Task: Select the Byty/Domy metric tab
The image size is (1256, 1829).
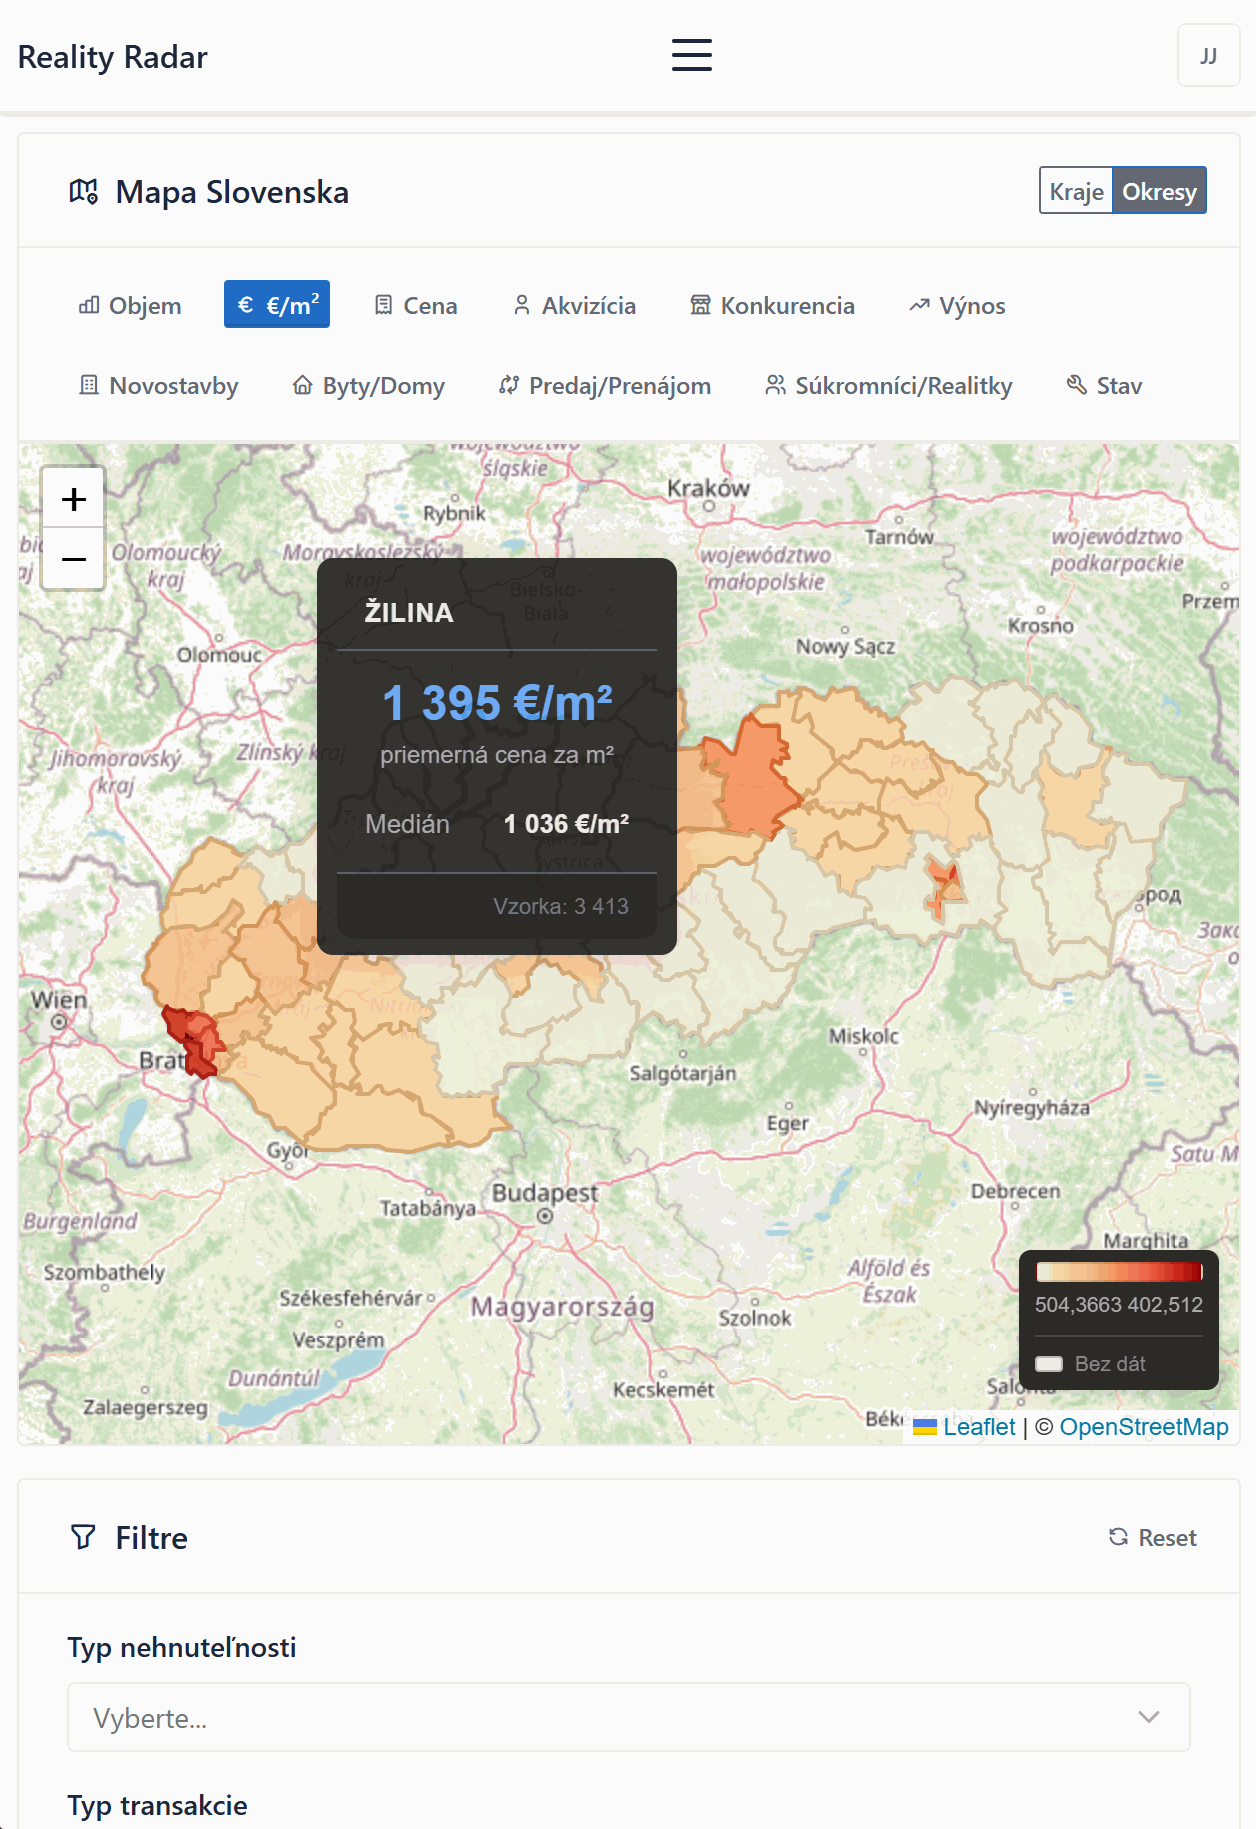Action: (368, 385)
